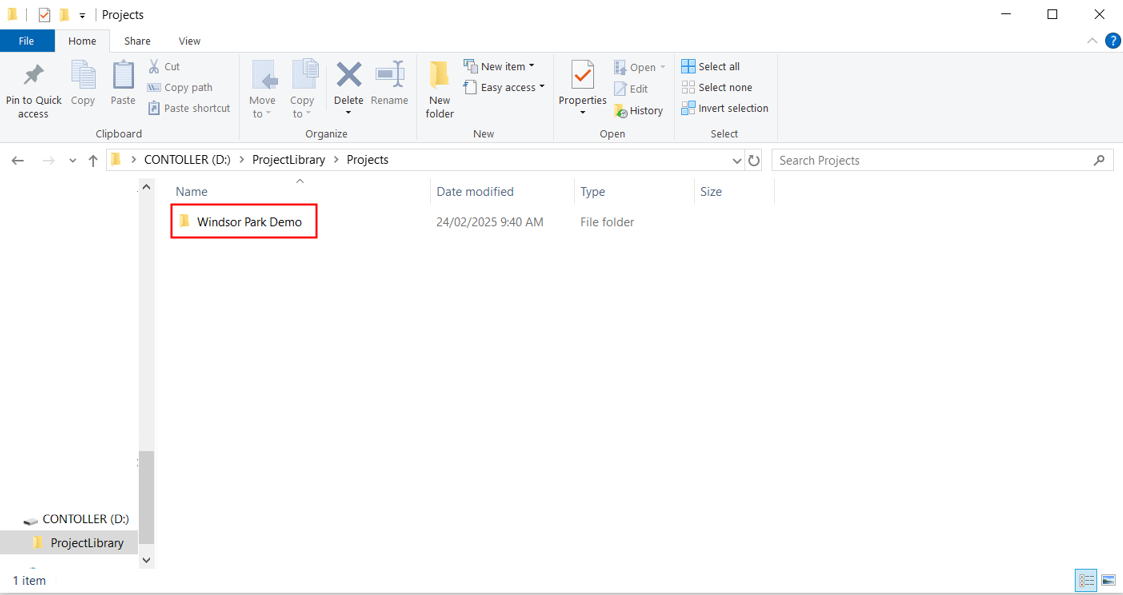
Task: Click Open in the Open group
Action: [640, 67]
